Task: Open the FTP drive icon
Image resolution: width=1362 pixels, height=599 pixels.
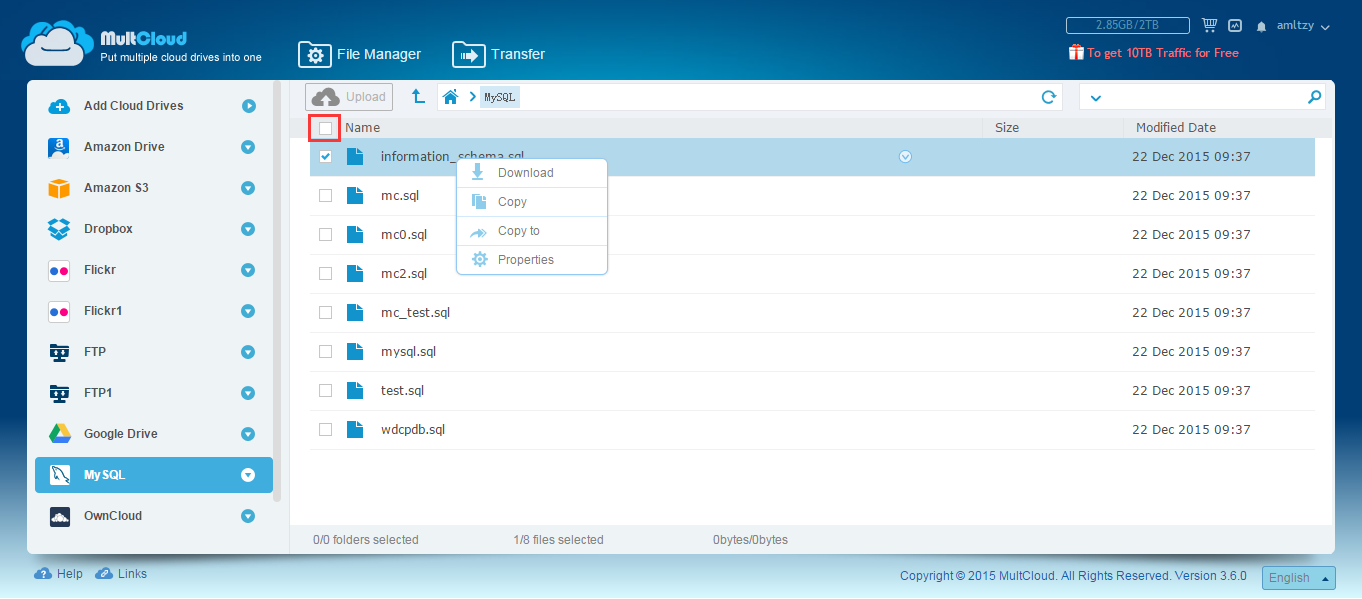Action: click(59, 352)
